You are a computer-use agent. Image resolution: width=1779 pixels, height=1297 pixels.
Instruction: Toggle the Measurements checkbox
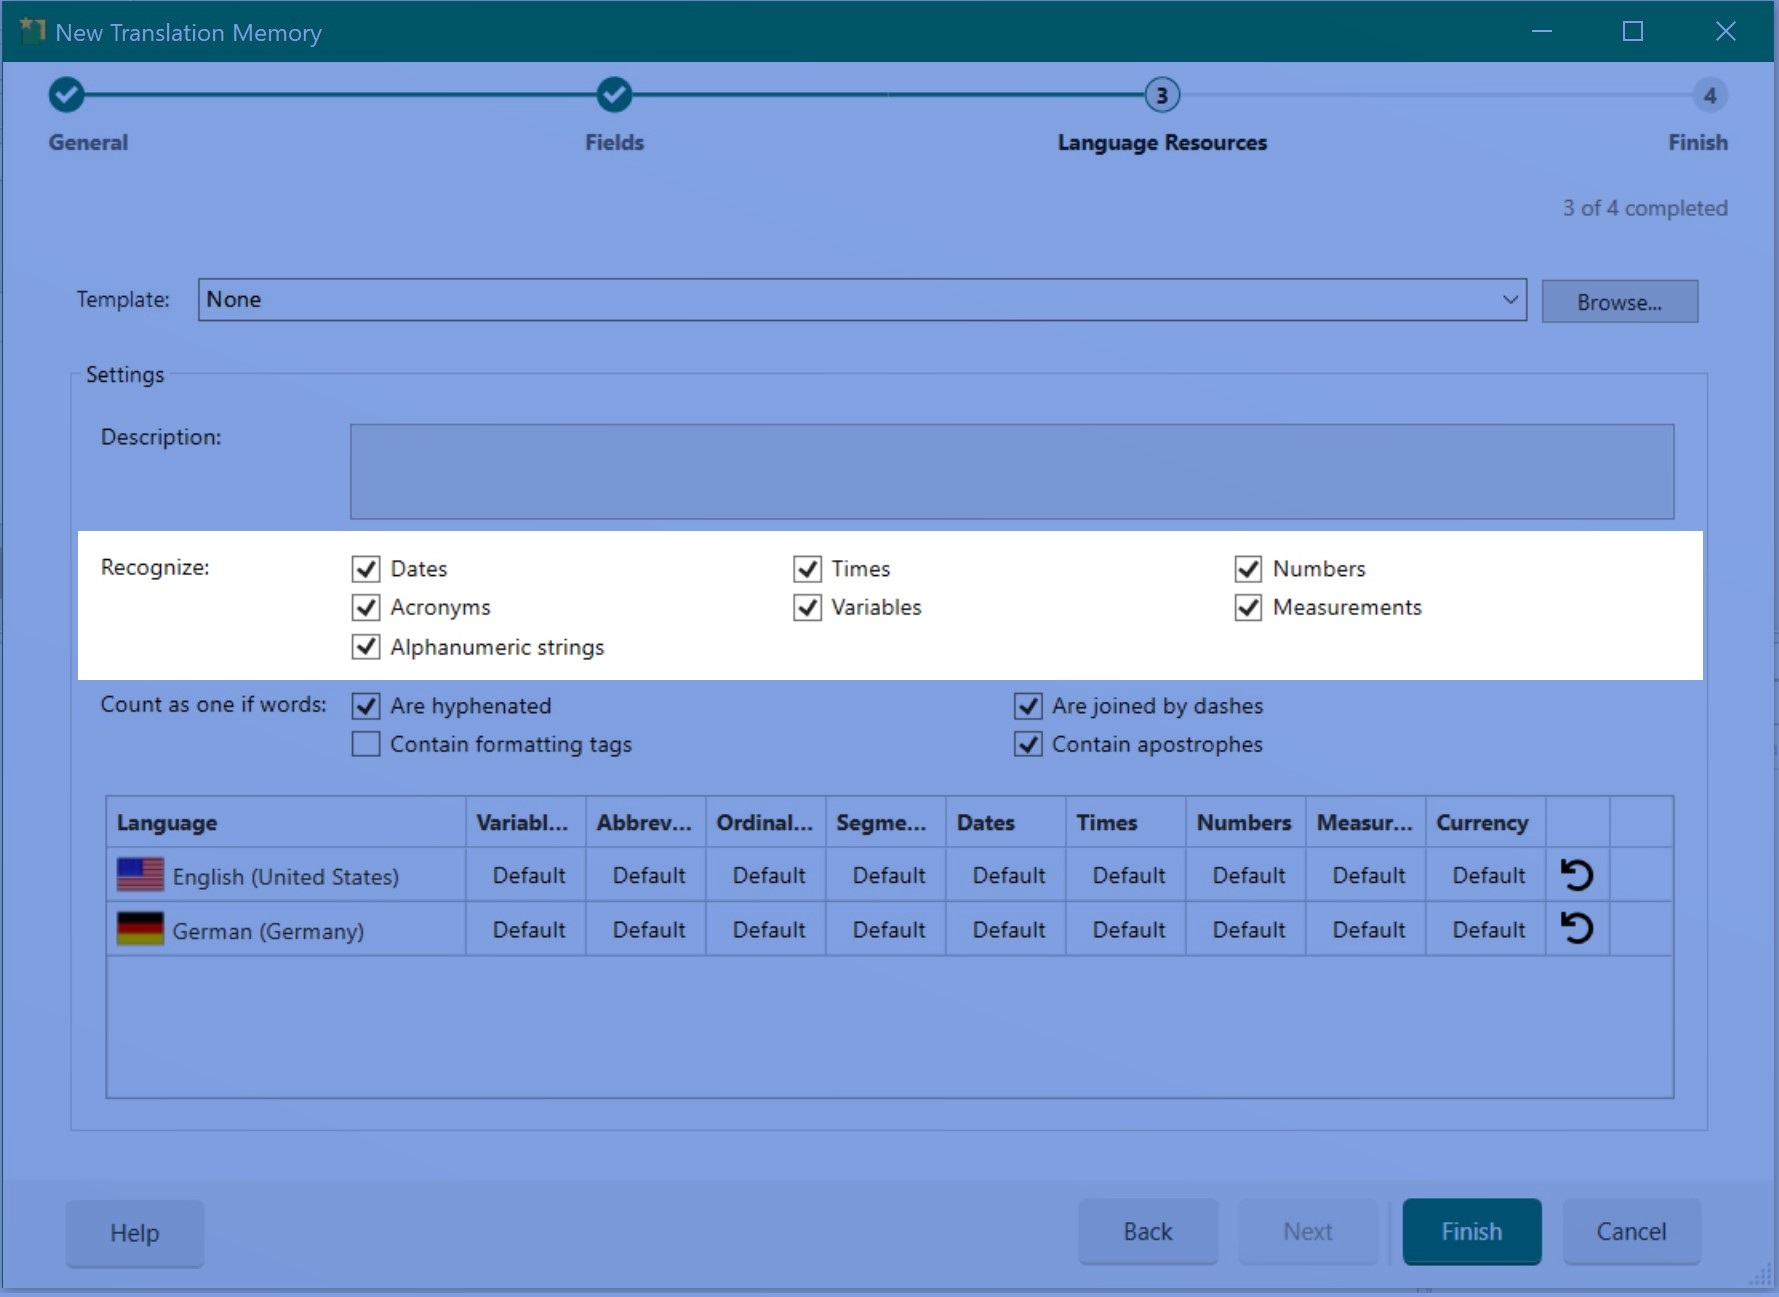(x=1248, y=608)
